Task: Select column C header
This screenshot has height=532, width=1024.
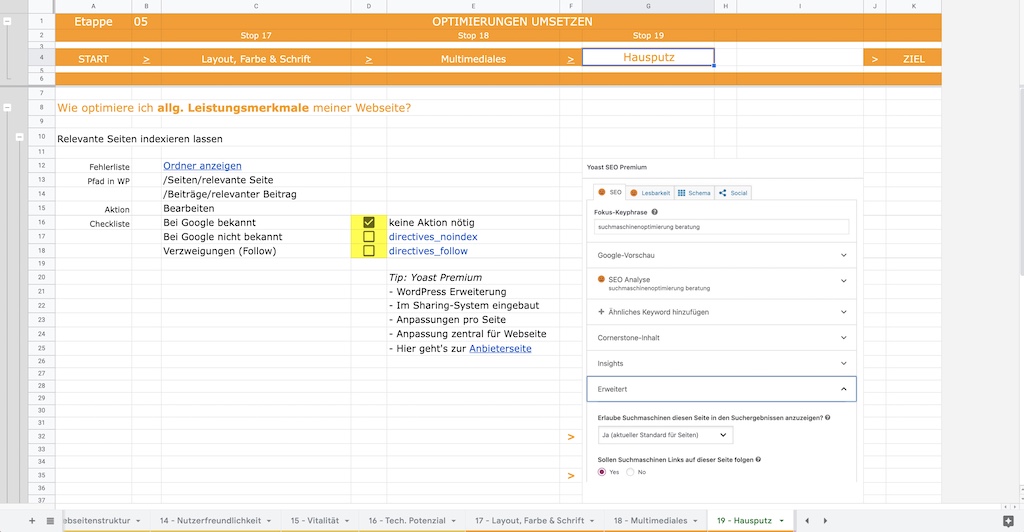Action: (256, 7)
